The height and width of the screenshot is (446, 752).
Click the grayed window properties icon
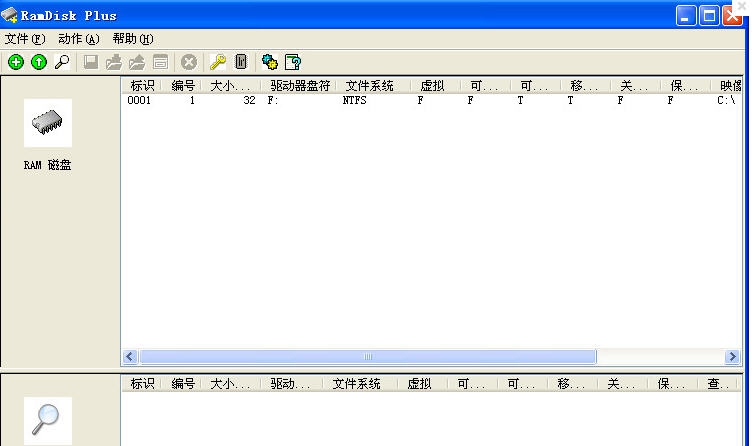160,62
